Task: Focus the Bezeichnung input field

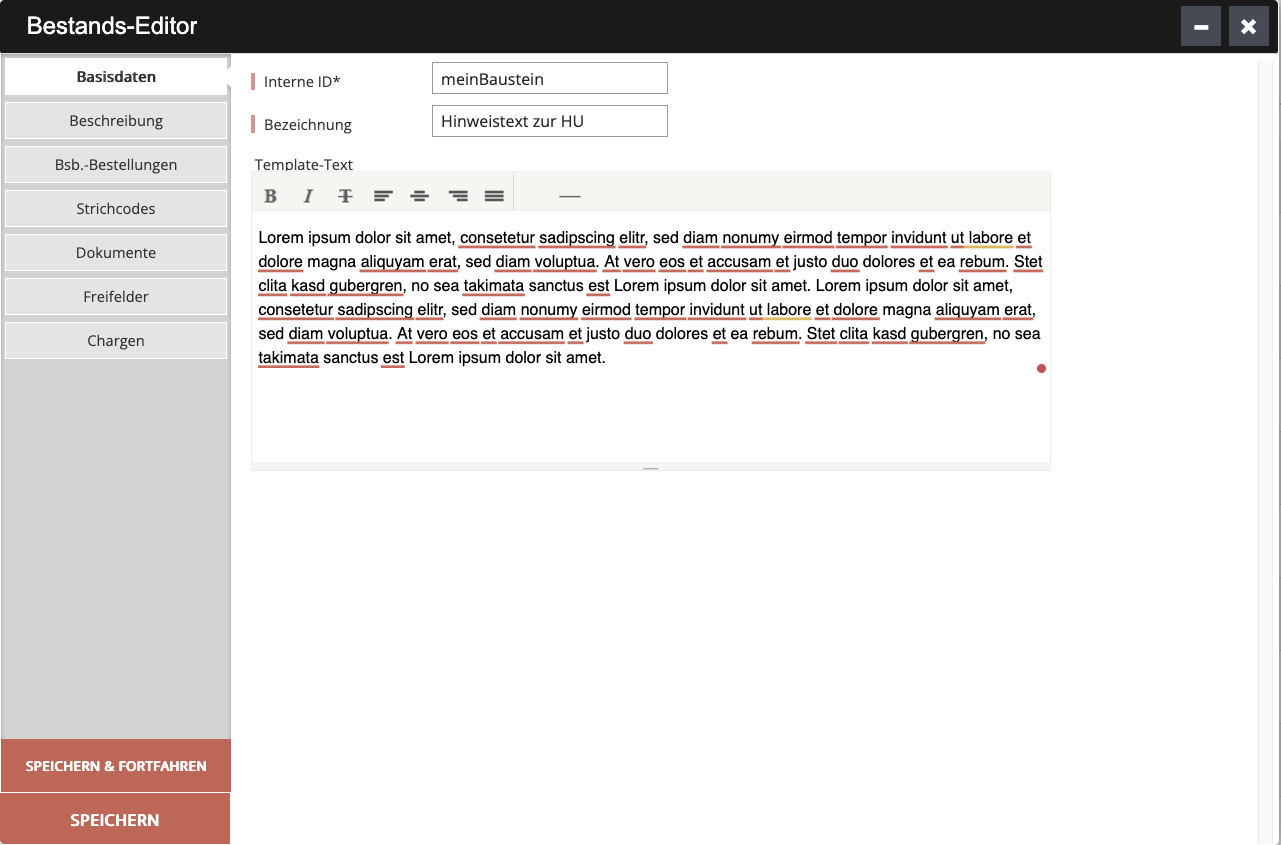Action: tap(549, 121)
